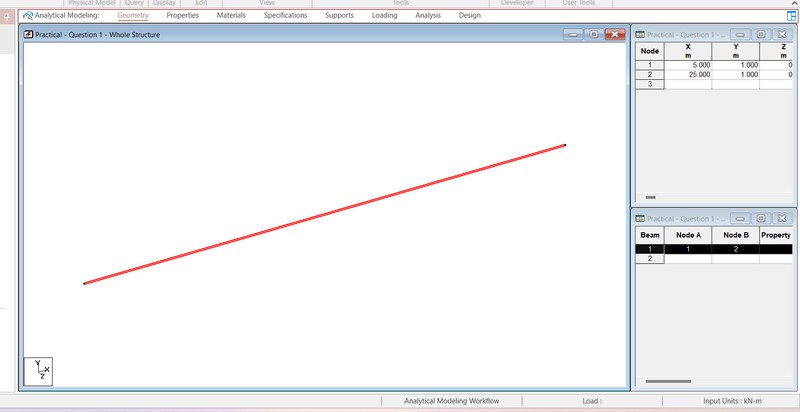Minimize the Nodes table window
800x412 pixels.
[x=740, y=35]
